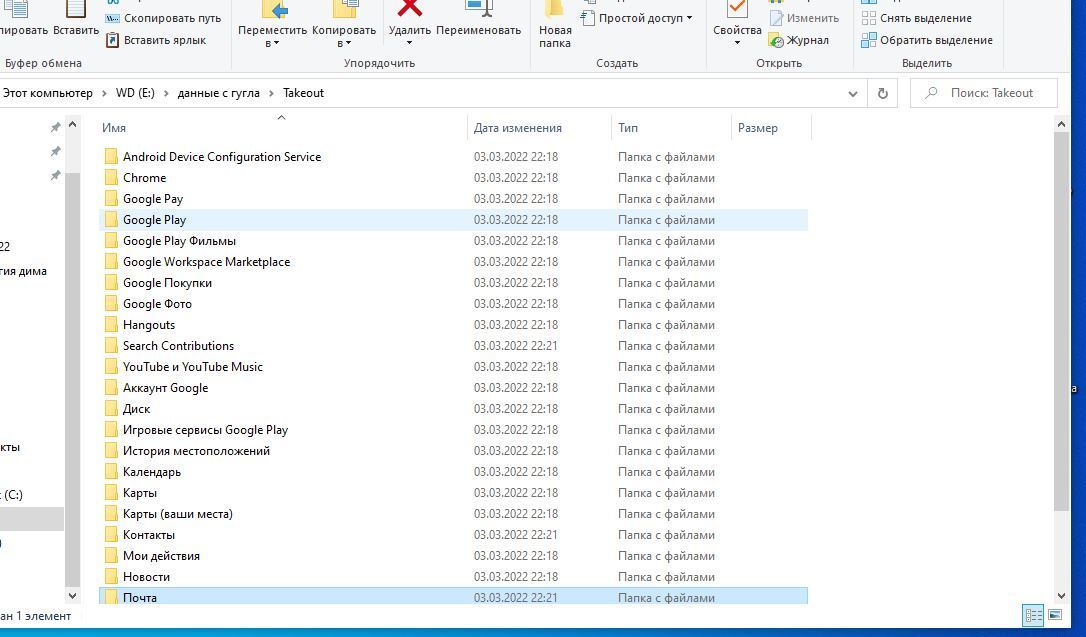Click the red Delete (Удалить) icon
The image size is (1086, 637).
click(x=409, y=9)
